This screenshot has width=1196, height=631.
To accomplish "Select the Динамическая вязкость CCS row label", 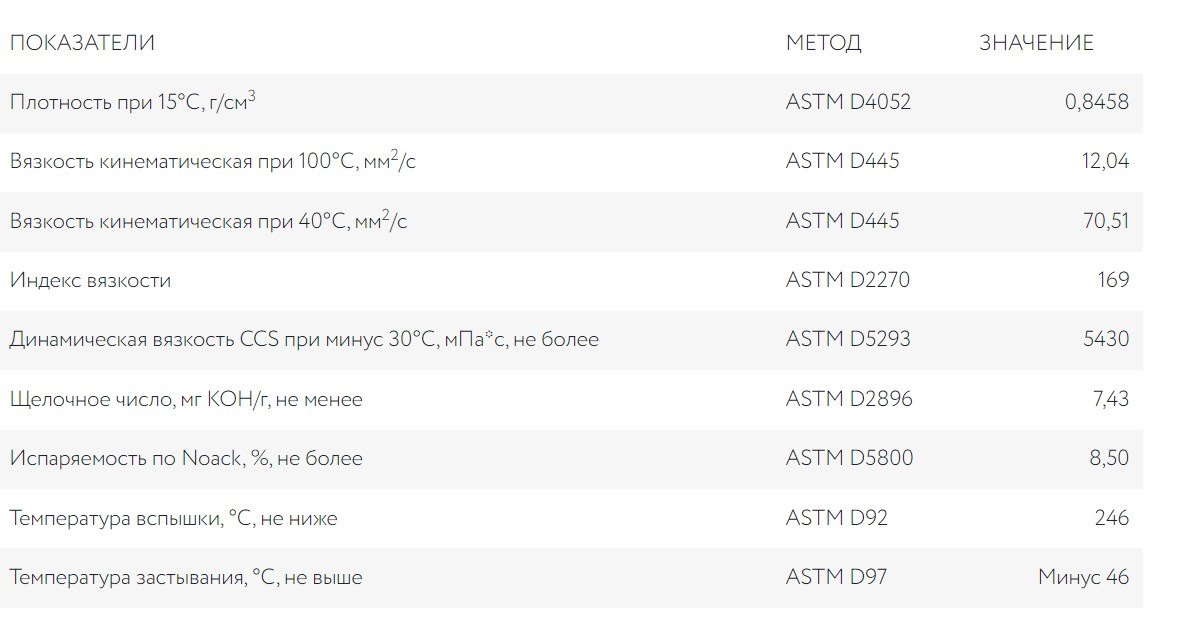I will 304,340.
